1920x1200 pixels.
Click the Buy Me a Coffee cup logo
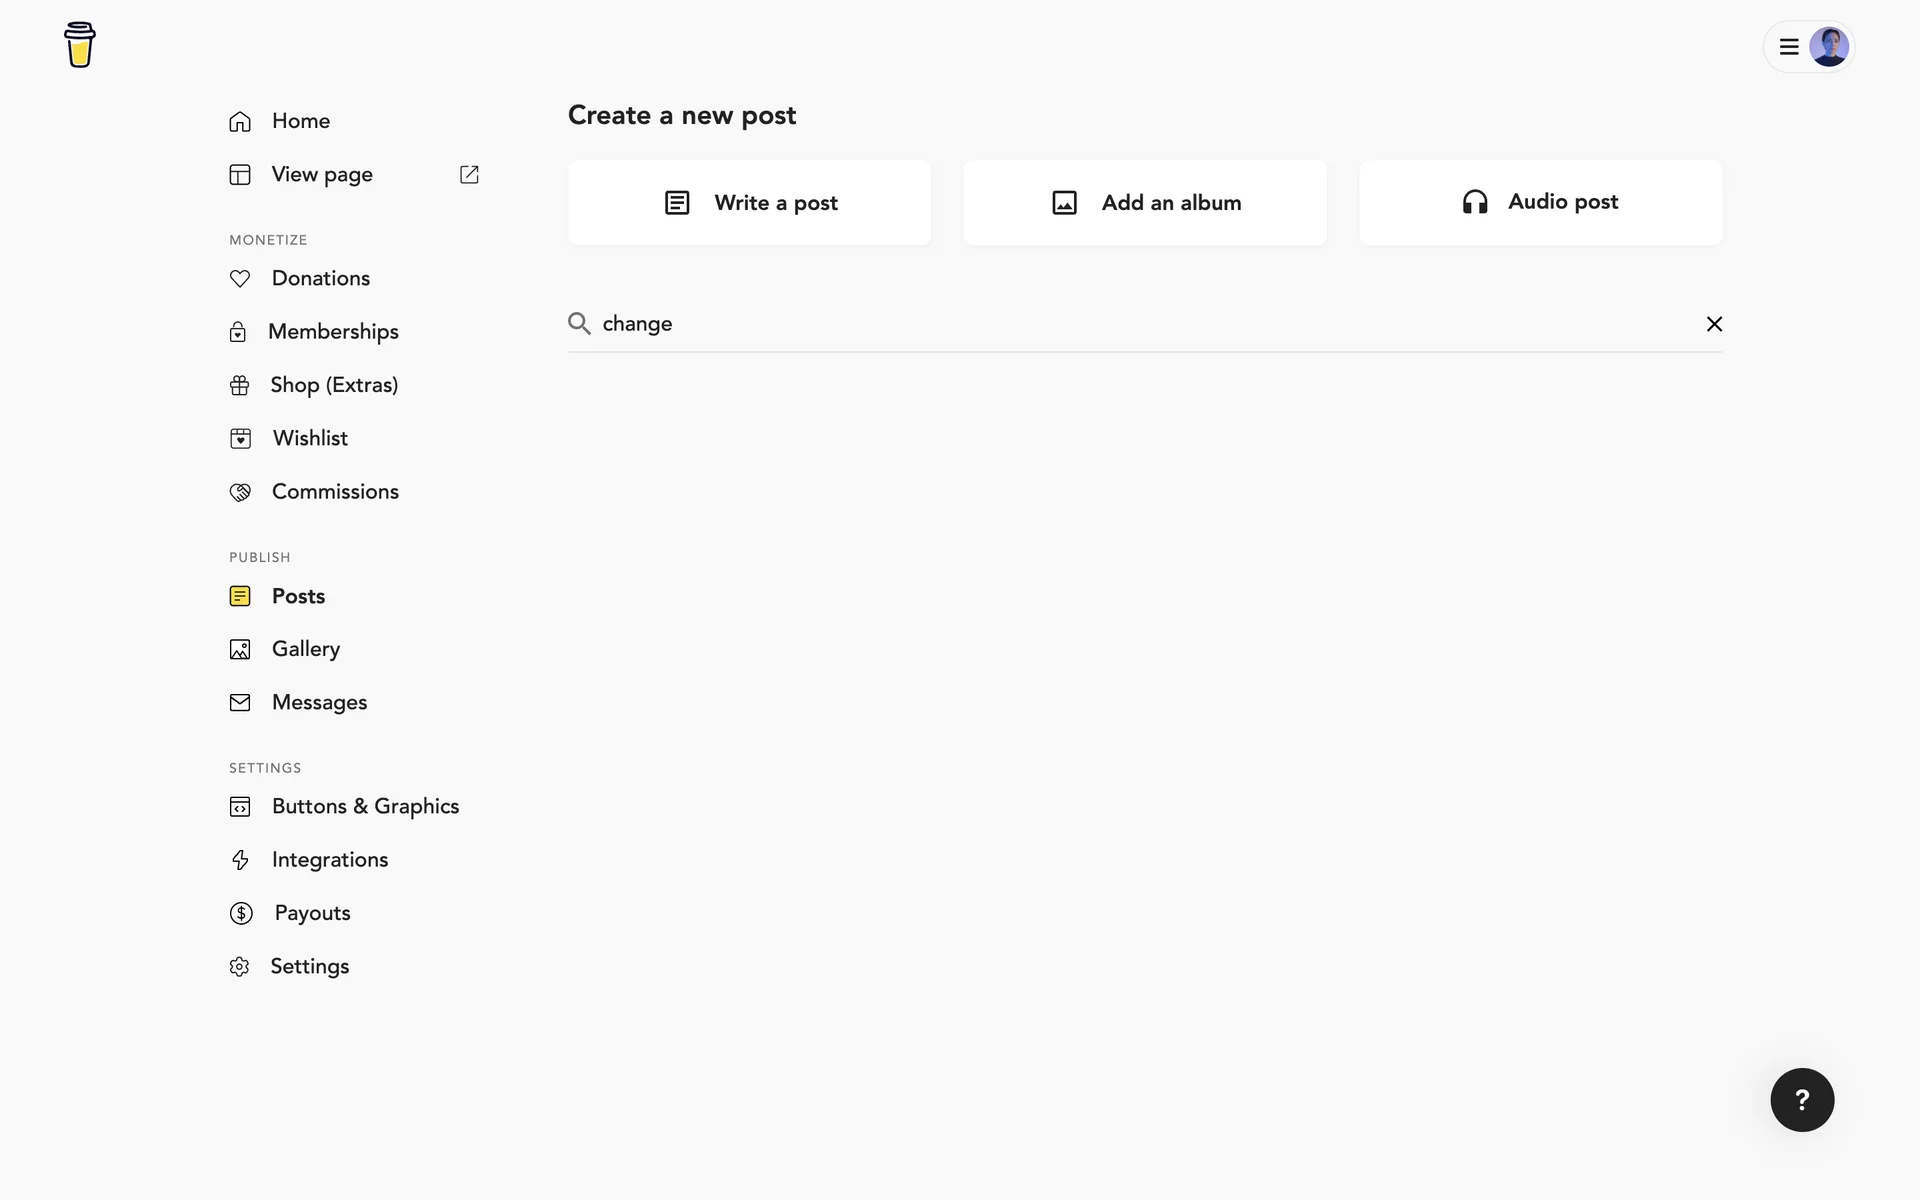80,45
